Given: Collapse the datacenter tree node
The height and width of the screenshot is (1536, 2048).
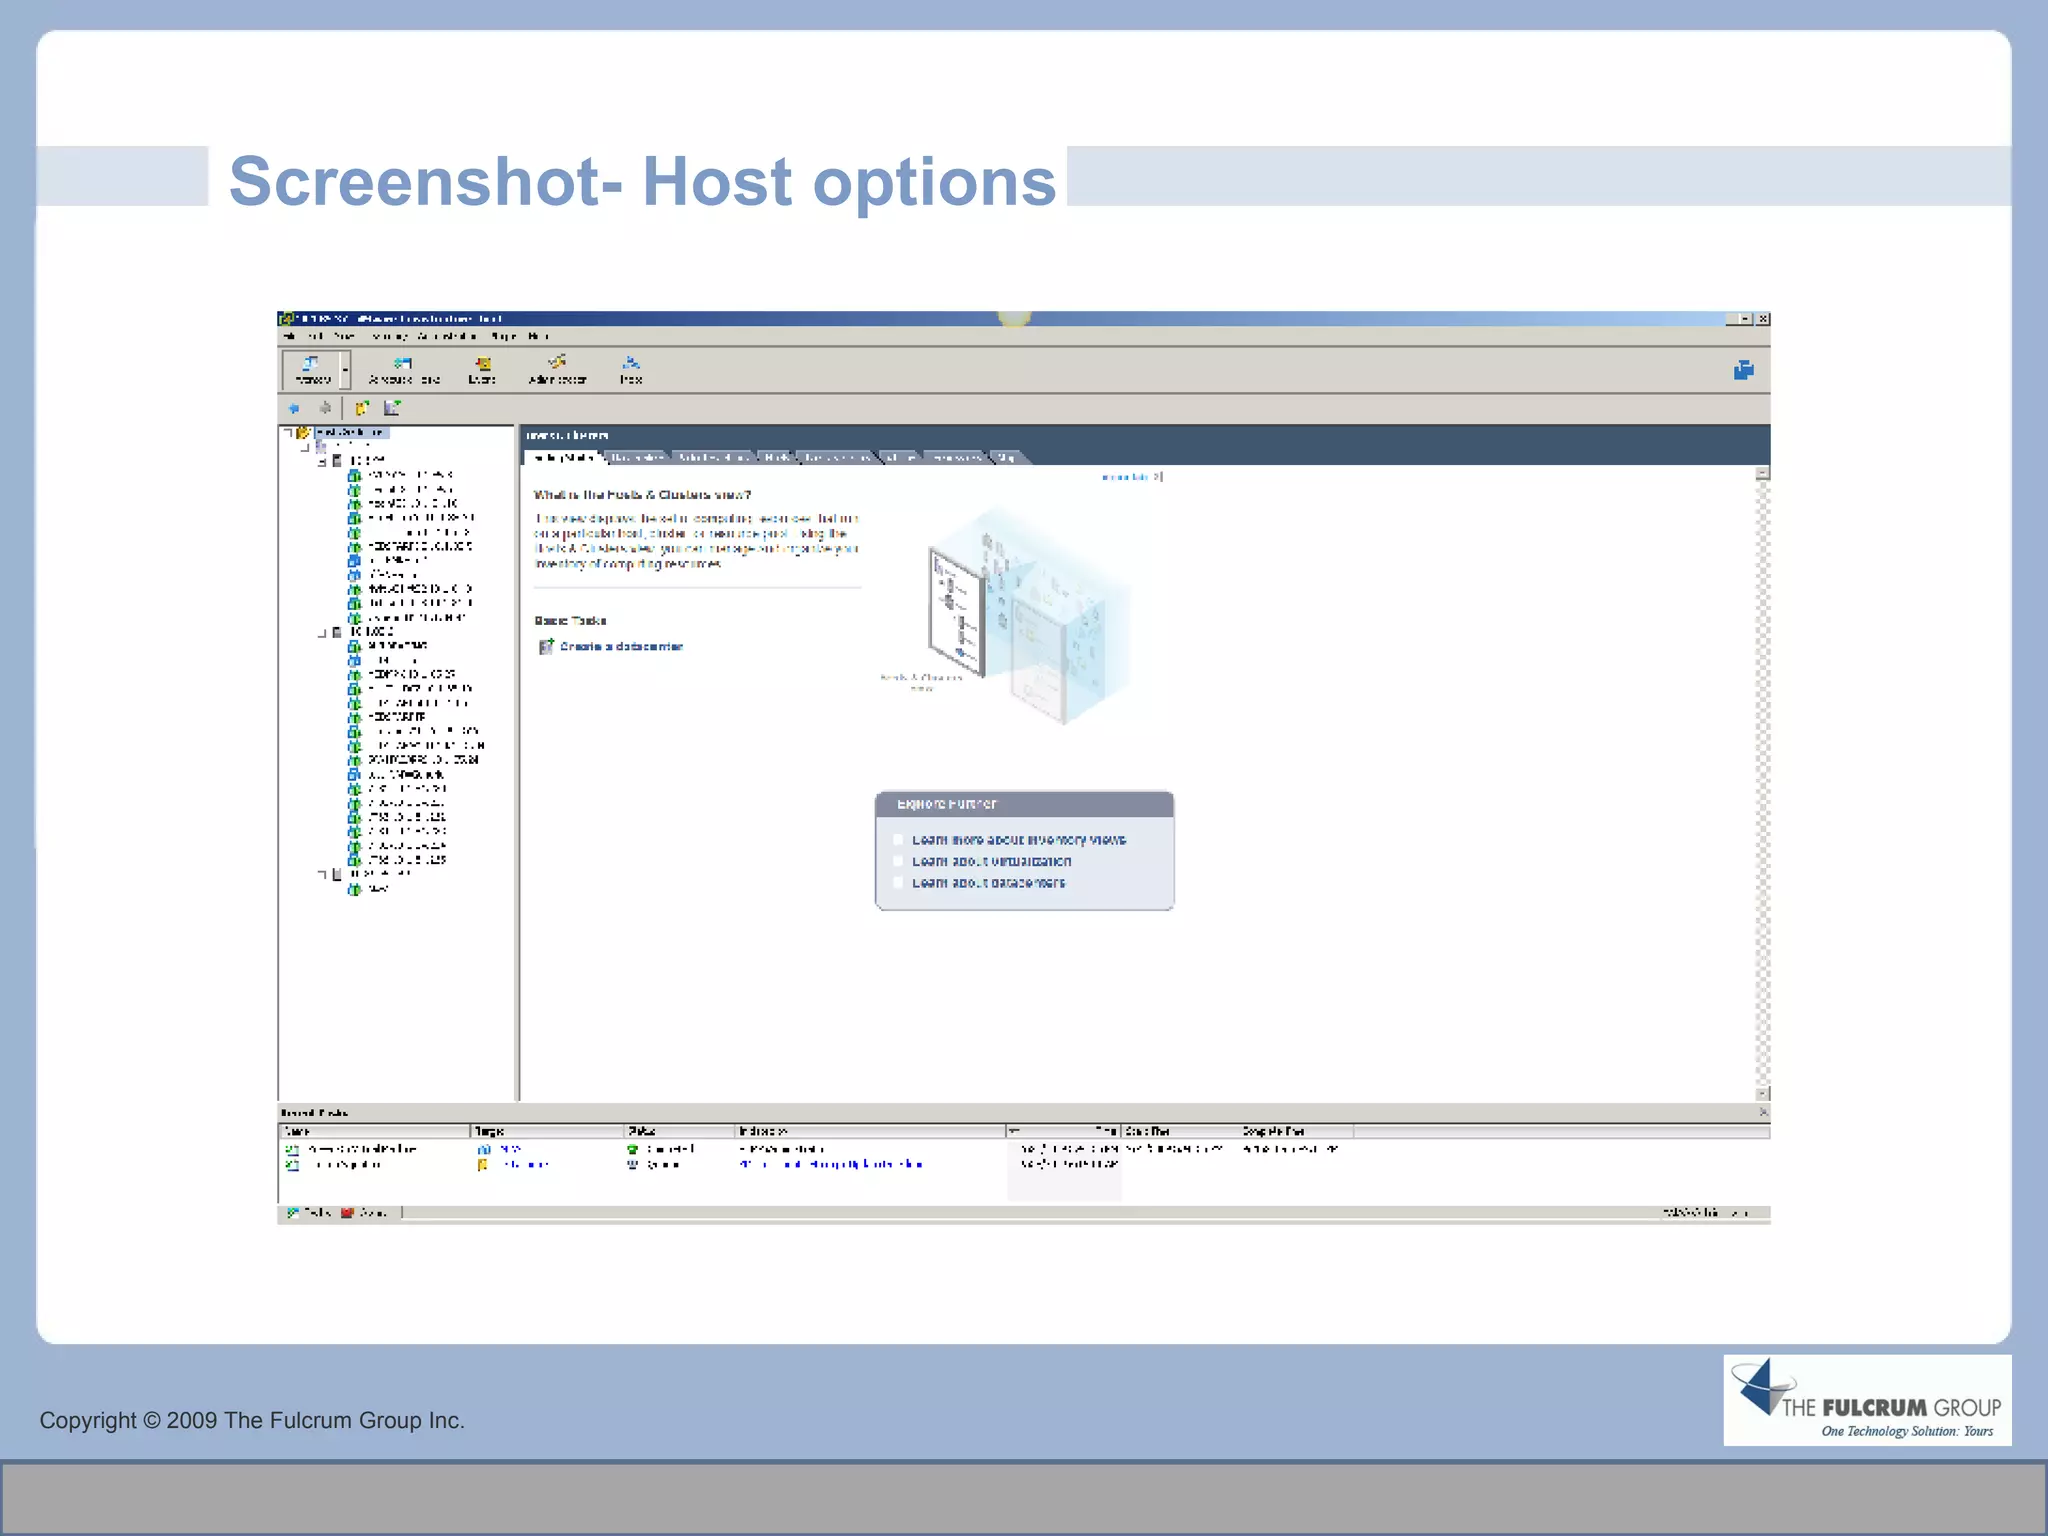Looking at the screenshot, I should pos(305,447).
